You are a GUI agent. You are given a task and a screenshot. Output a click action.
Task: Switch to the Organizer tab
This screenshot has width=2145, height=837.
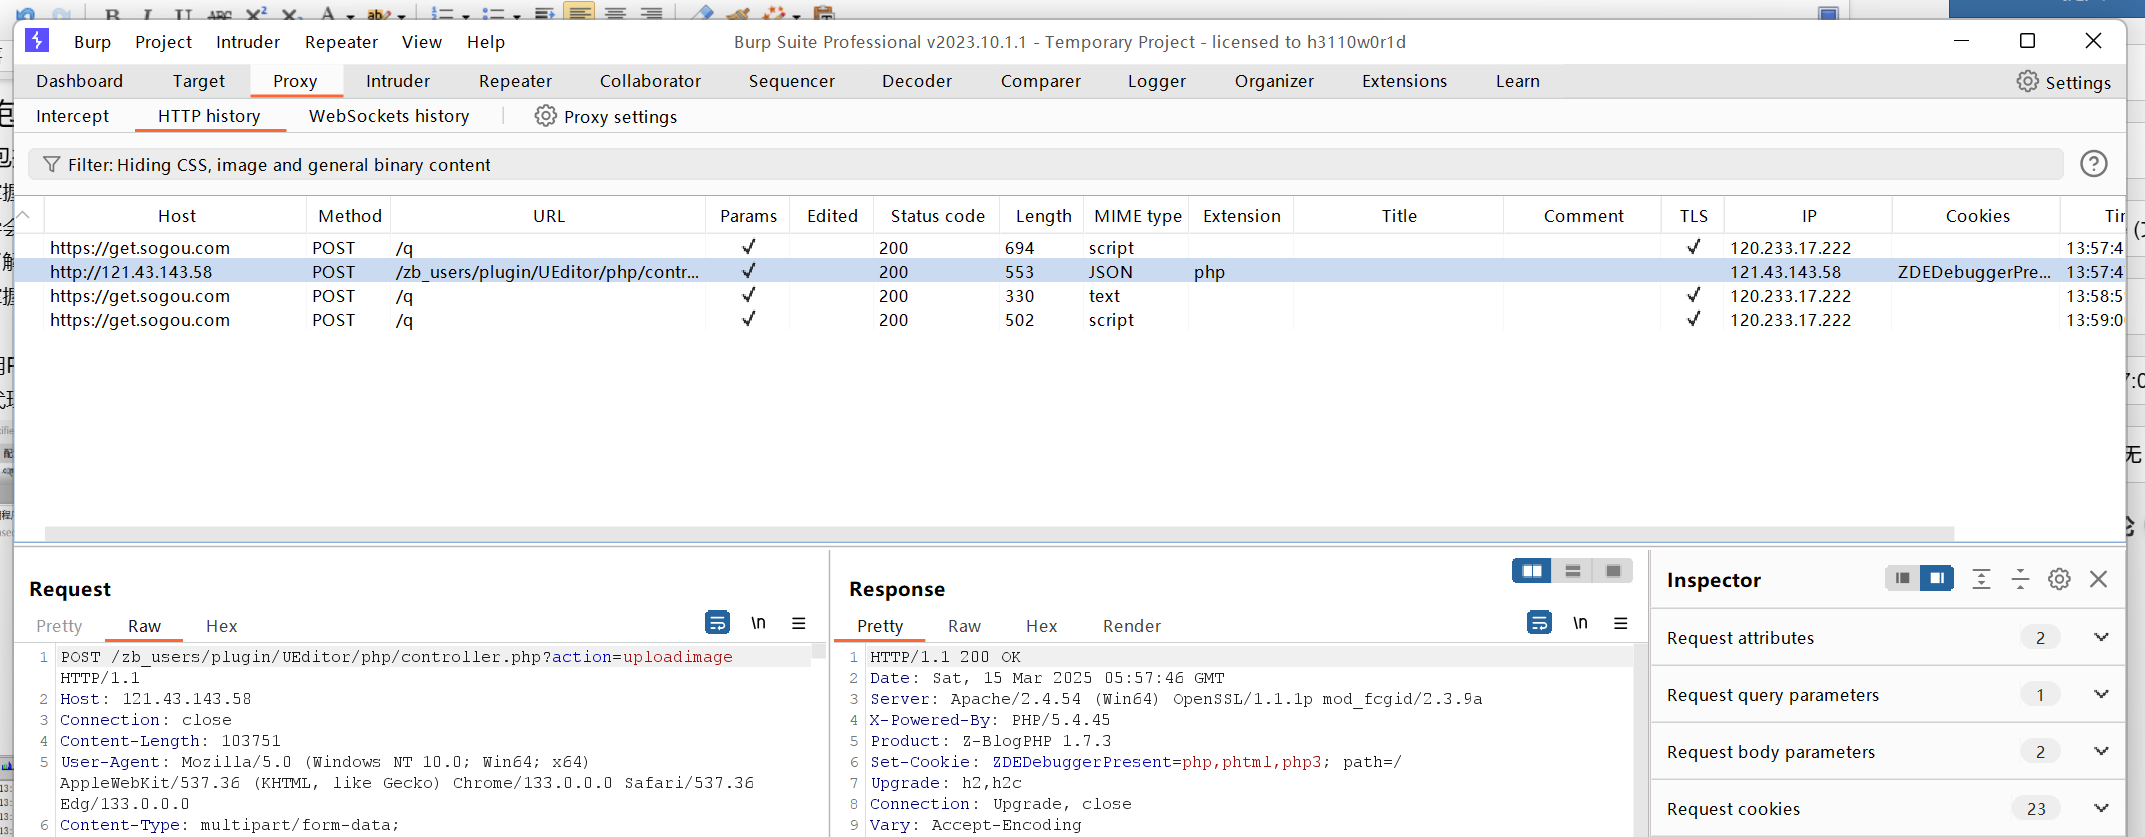click(x=1274, y=81)
